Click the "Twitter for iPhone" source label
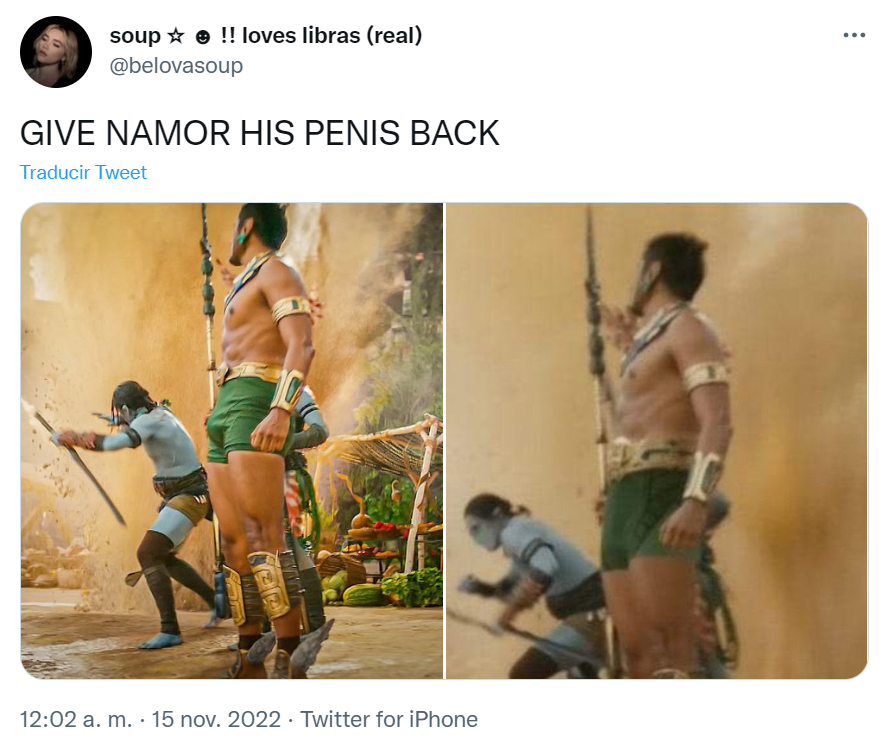 (x=389, y=719)
